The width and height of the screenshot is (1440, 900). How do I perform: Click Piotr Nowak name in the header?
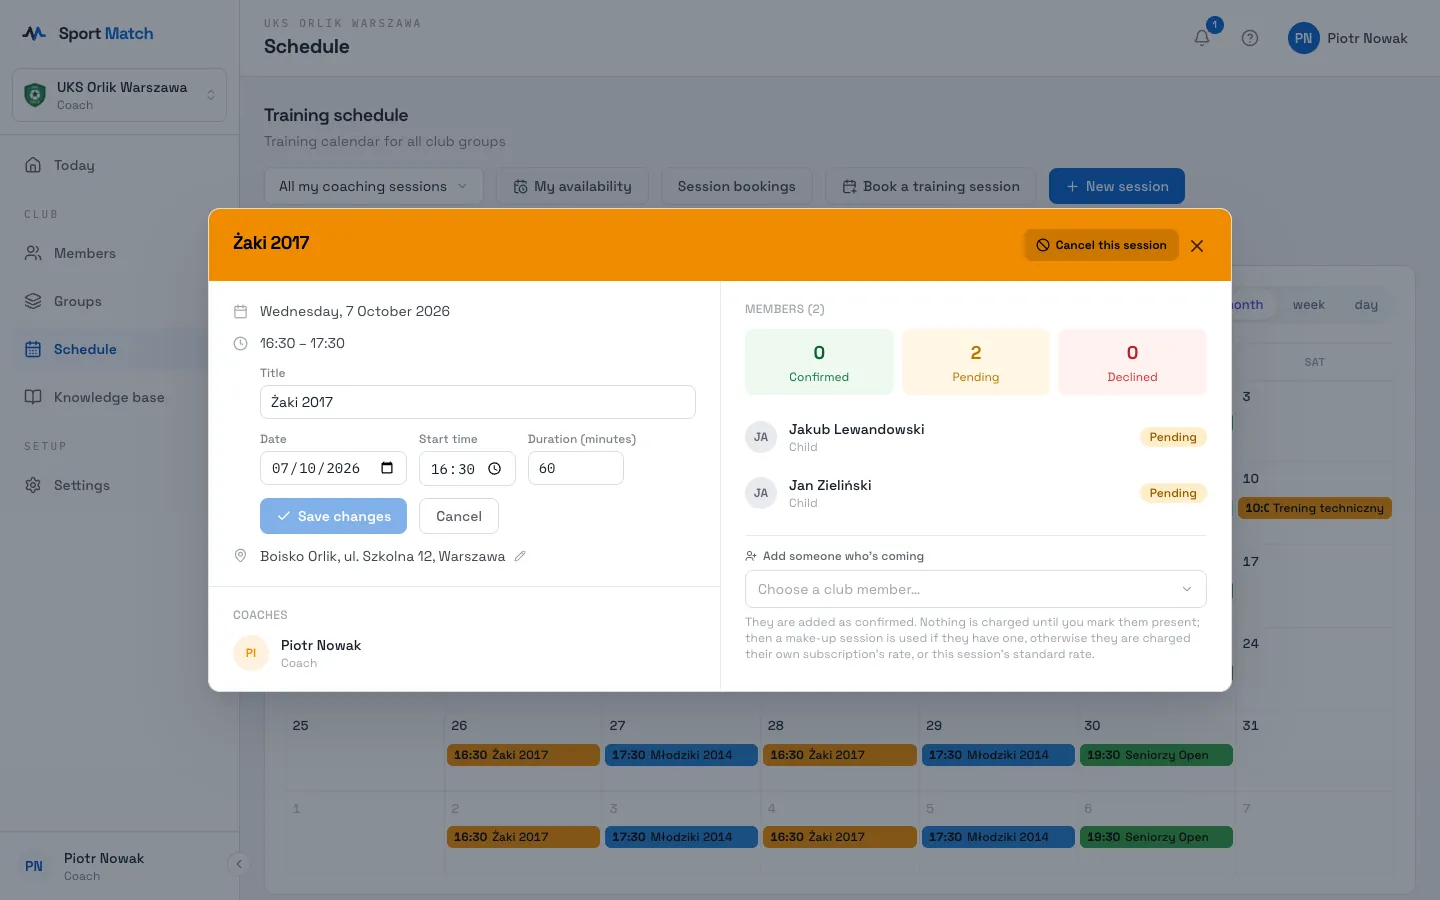(1367, 38)
